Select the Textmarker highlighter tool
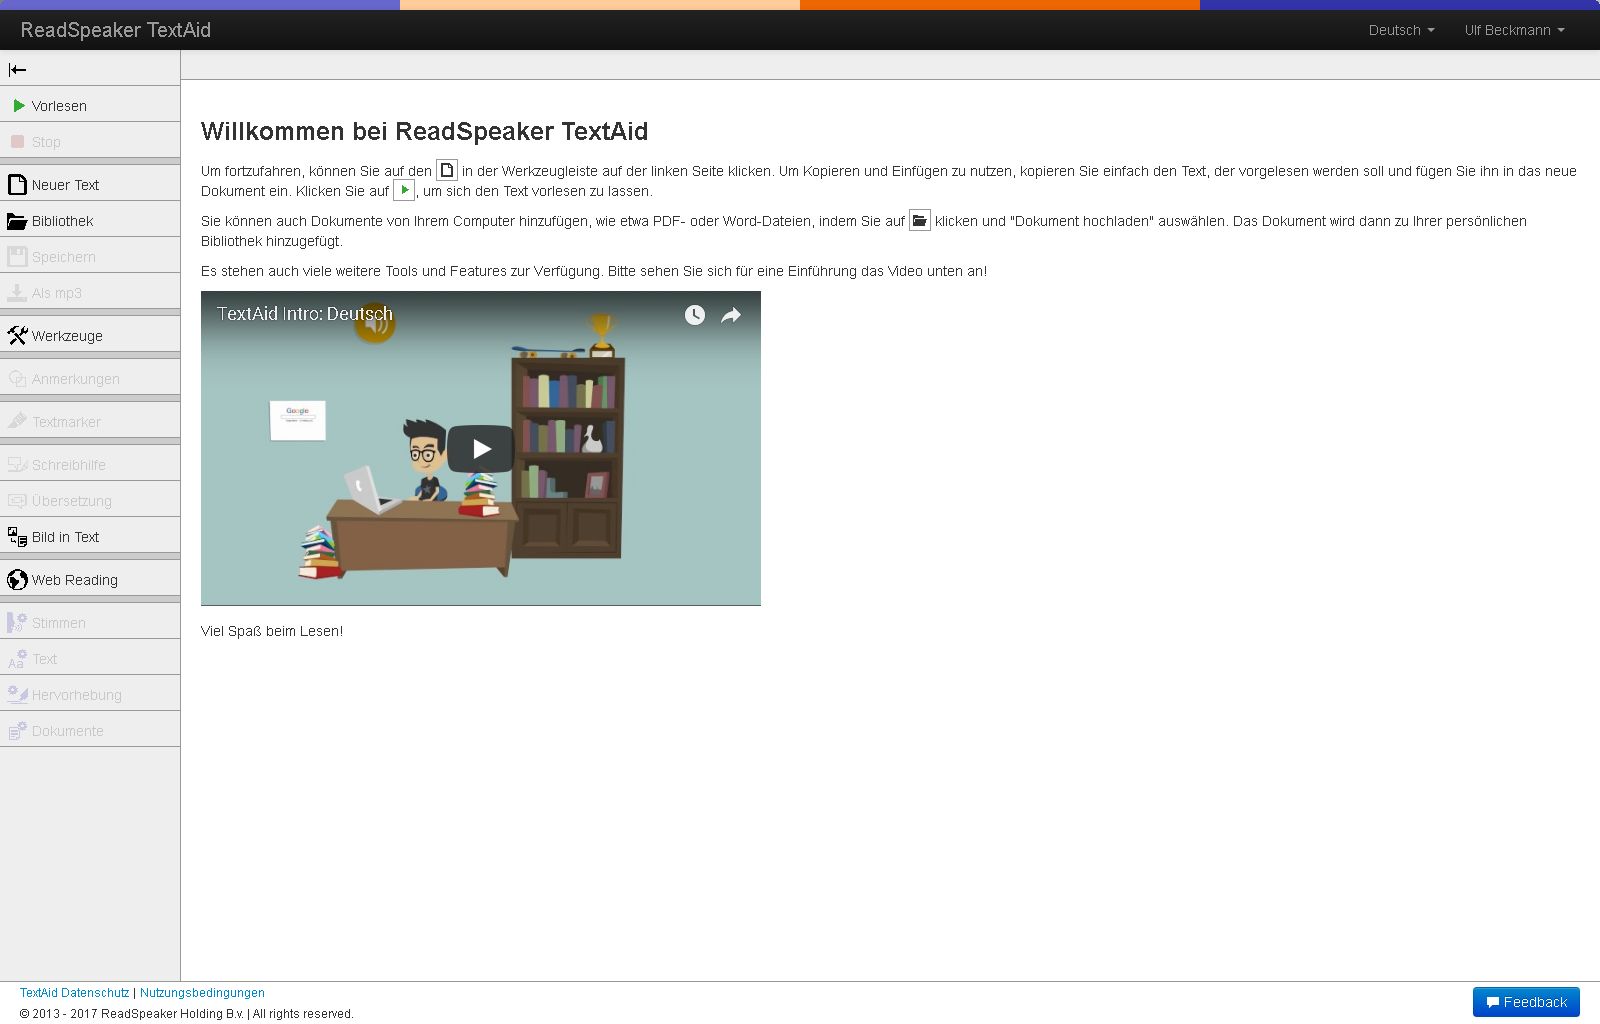 90,421
